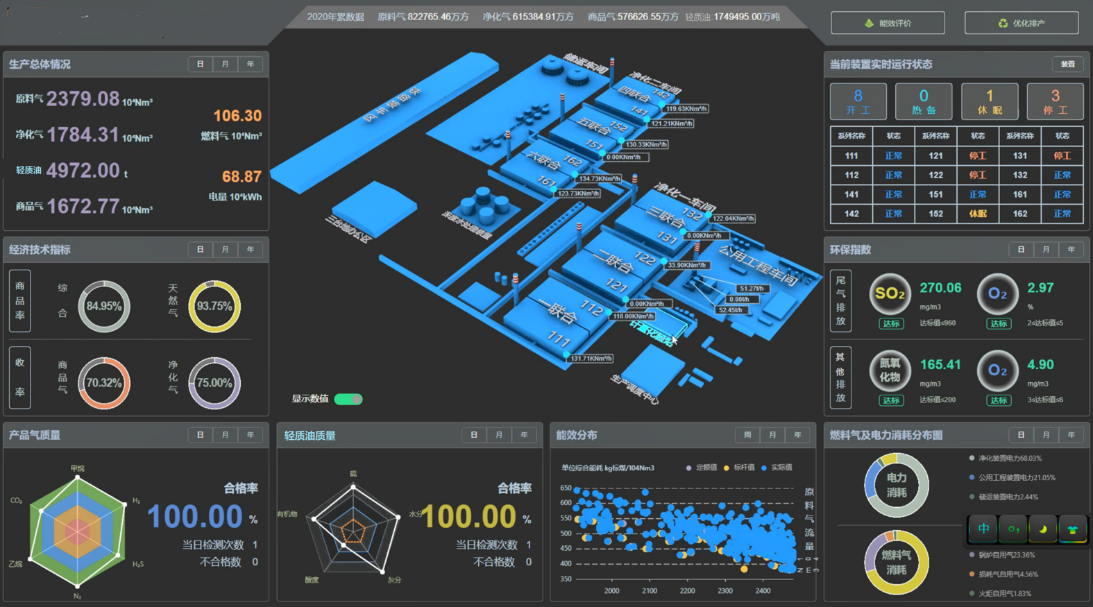Select 日 tab in 环保指数 panel
Image resolution: width=1093 pixels, height=607 pixels.
point(1020,249)
